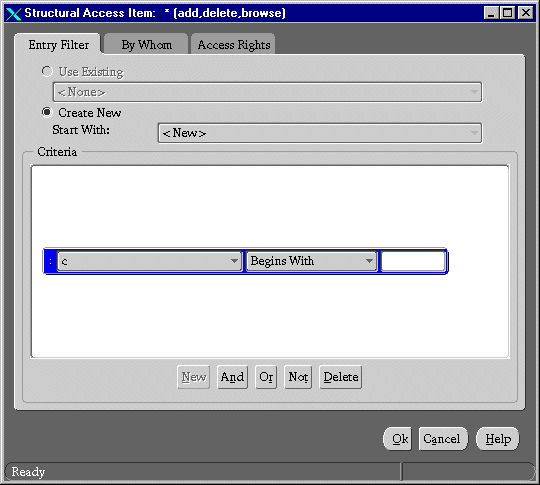540x485 pixels.
Task: Minimize the Structural Access Item window
Action: pyautogui.click(x=491, y=13)
